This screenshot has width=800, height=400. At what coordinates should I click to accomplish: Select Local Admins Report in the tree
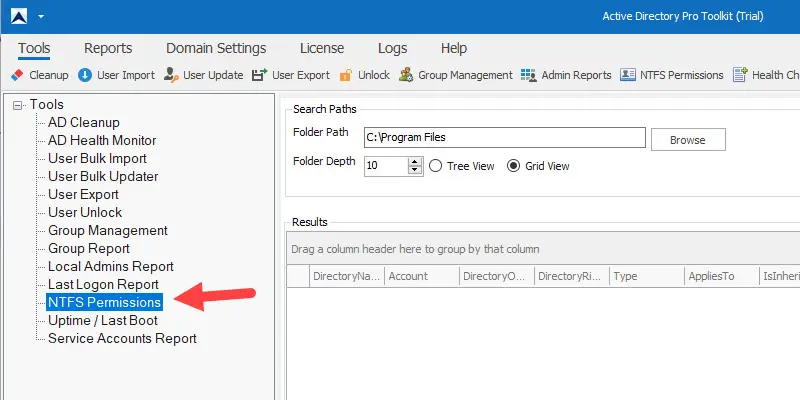click(111, 266)
